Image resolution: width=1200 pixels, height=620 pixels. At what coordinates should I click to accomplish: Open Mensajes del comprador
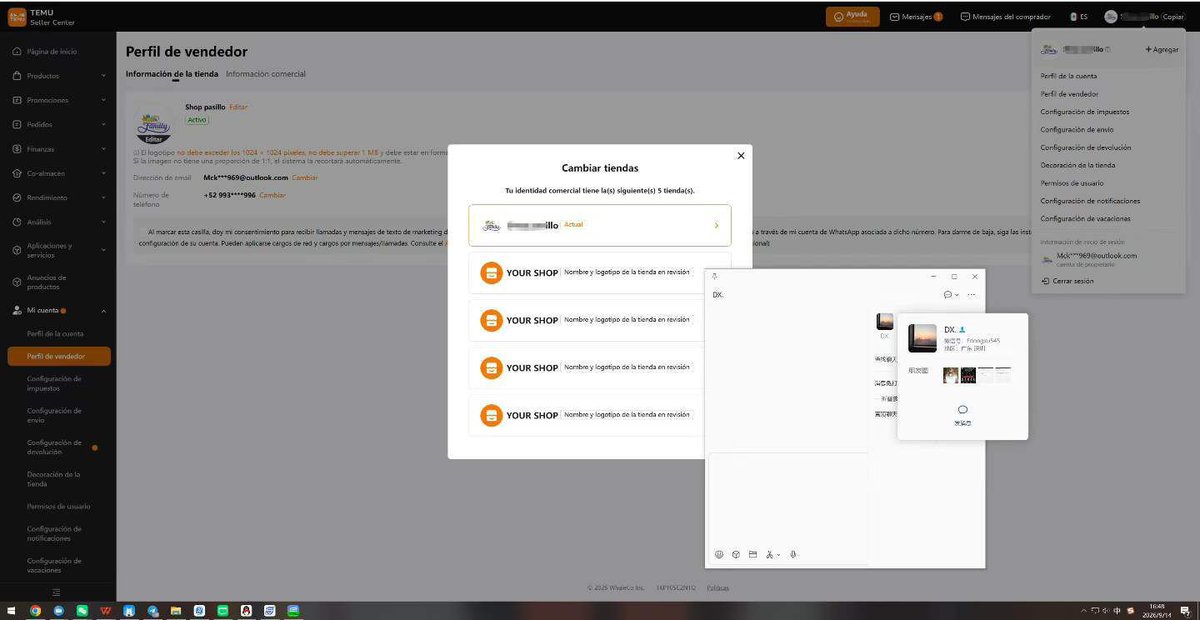pyautogui.click(x=1005, y=17)
